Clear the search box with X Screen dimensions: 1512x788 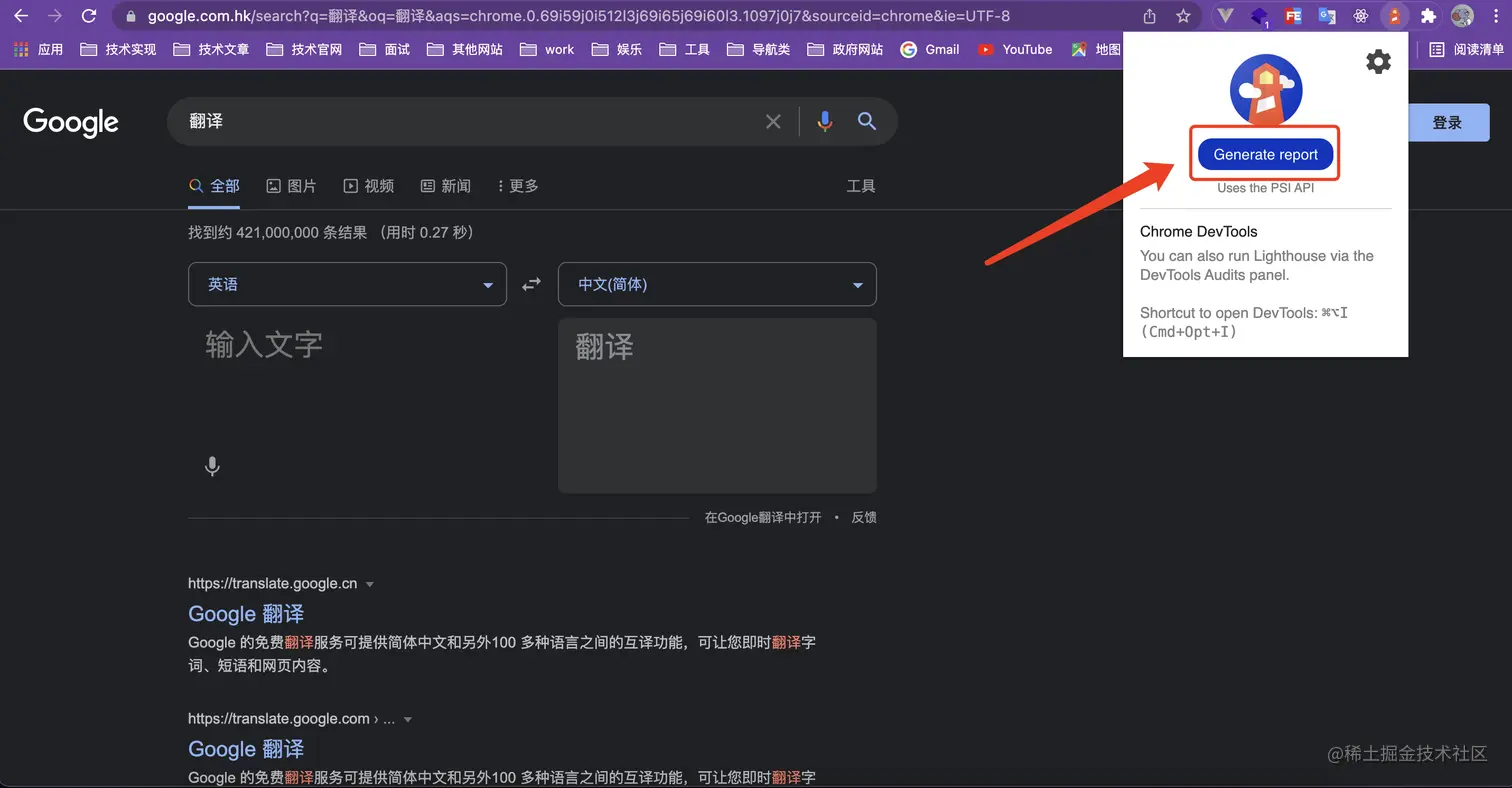tap(773, 121)
